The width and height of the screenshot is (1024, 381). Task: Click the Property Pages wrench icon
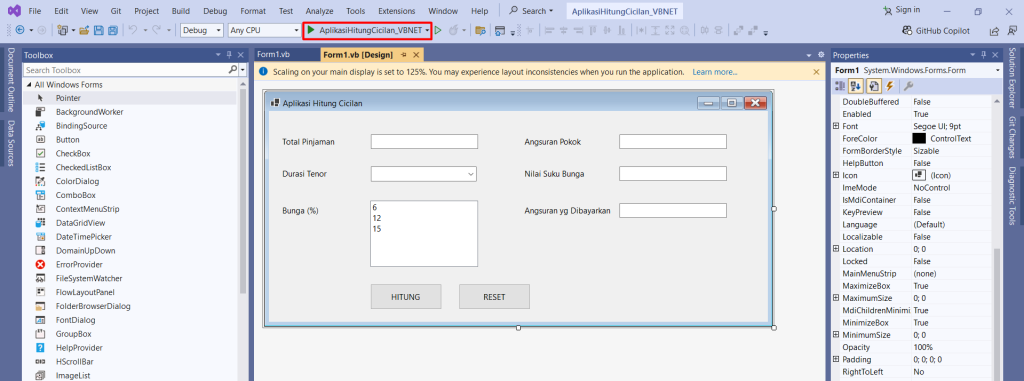[x=908, y=86]
